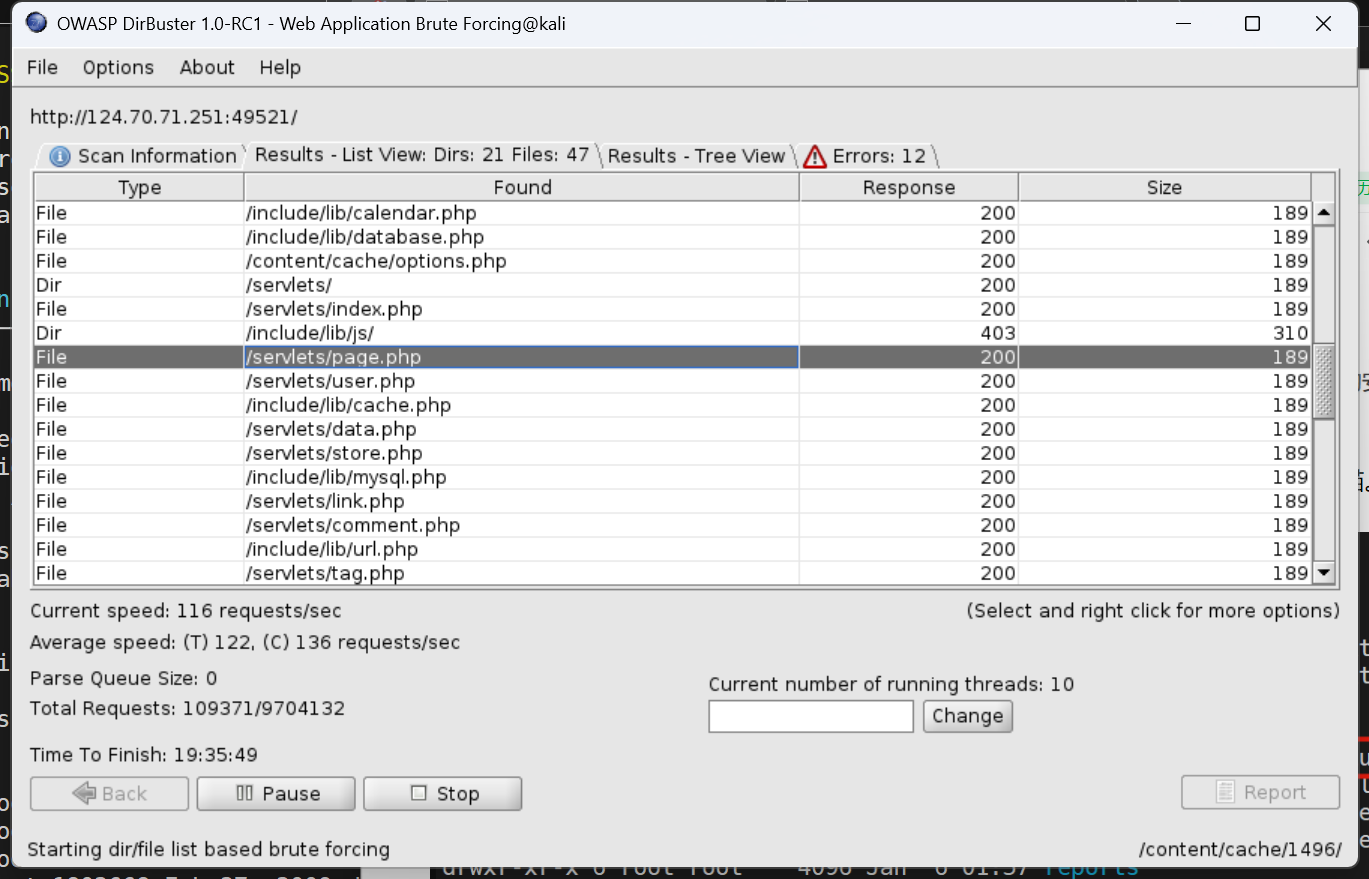
Task: Sort results by the Found column header
Action: tap(522, 187)
